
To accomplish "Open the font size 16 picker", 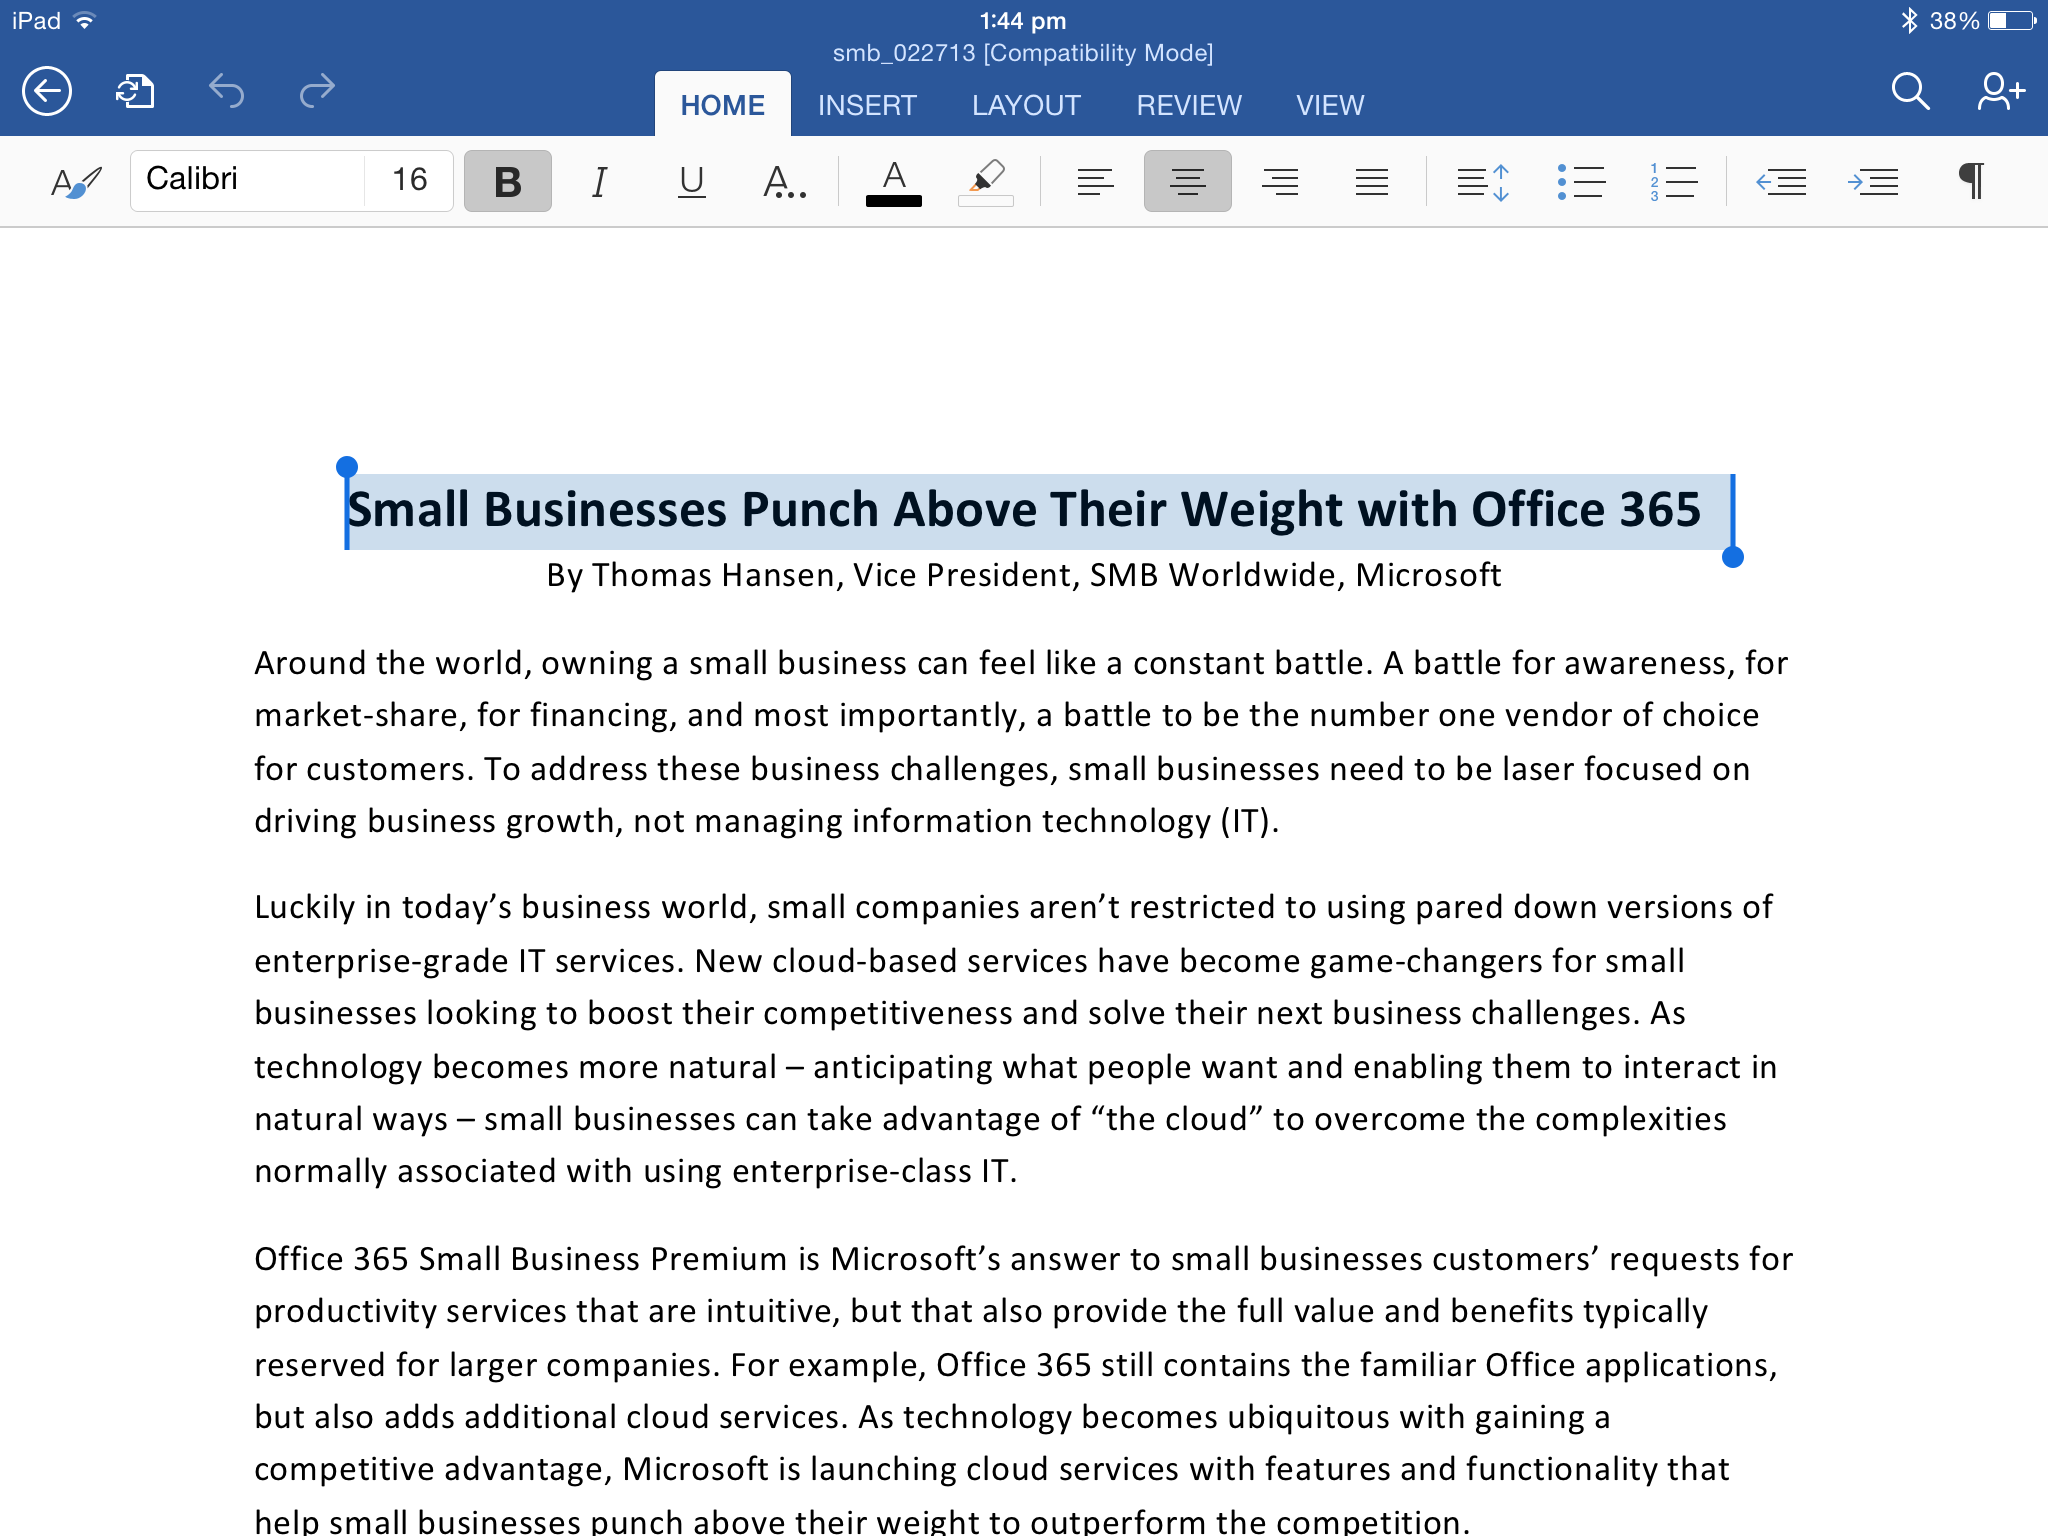I will [410, 180].
